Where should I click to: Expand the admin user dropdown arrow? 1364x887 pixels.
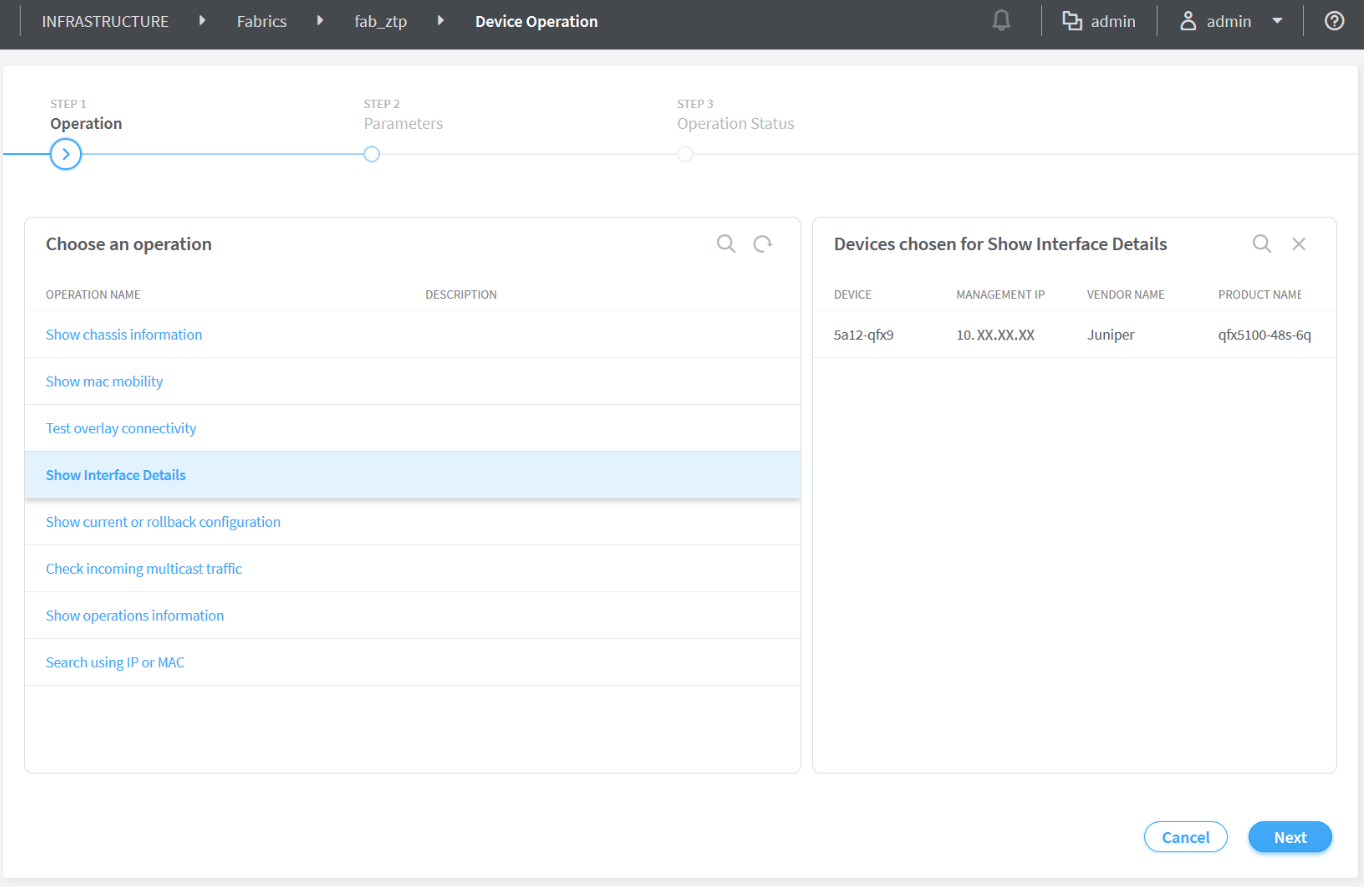[1277, 21]
